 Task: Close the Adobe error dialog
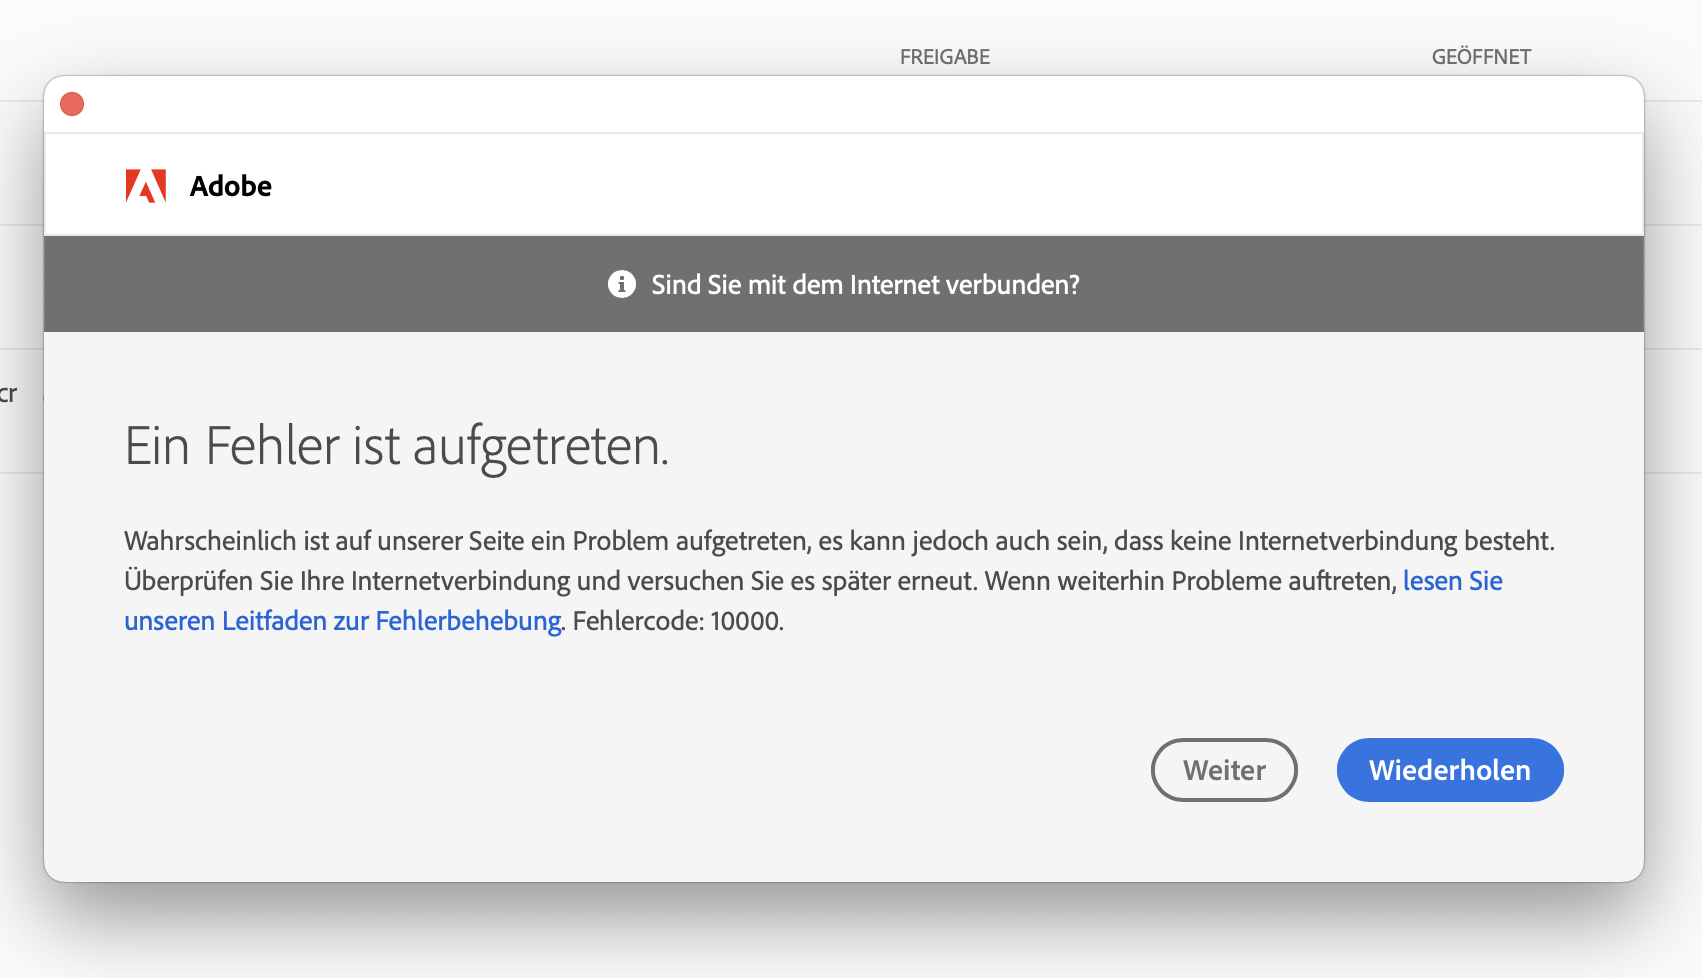click(72, 104)
